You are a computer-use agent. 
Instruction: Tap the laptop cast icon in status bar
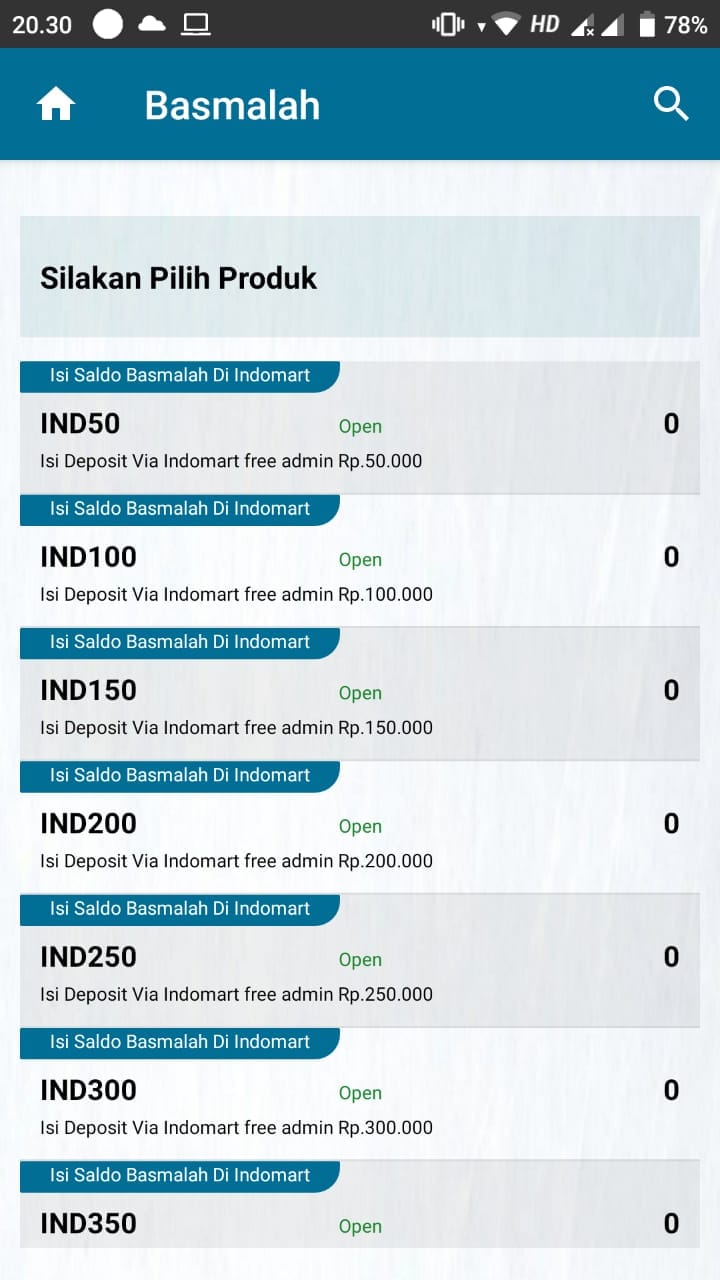pyautogui.click(x=196, y=25)
